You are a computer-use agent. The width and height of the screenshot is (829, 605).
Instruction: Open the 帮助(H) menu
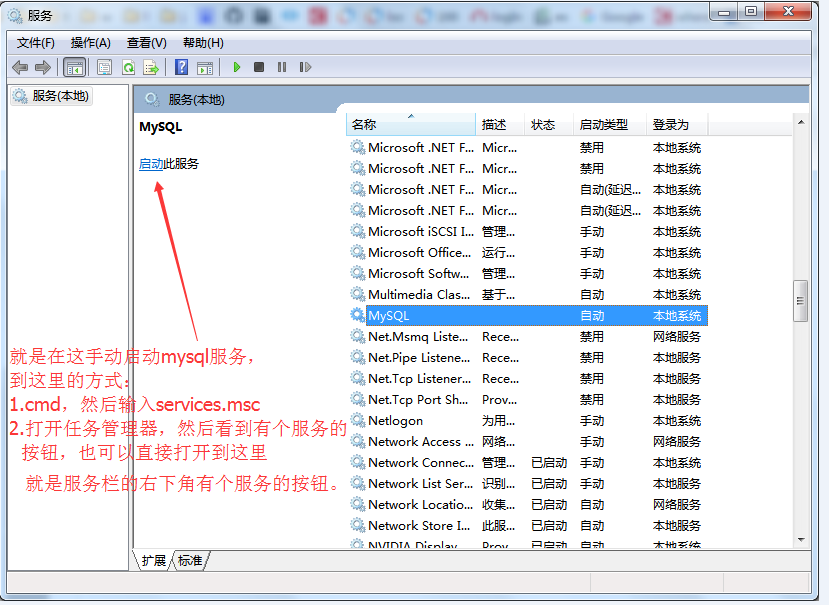[203, 43]
